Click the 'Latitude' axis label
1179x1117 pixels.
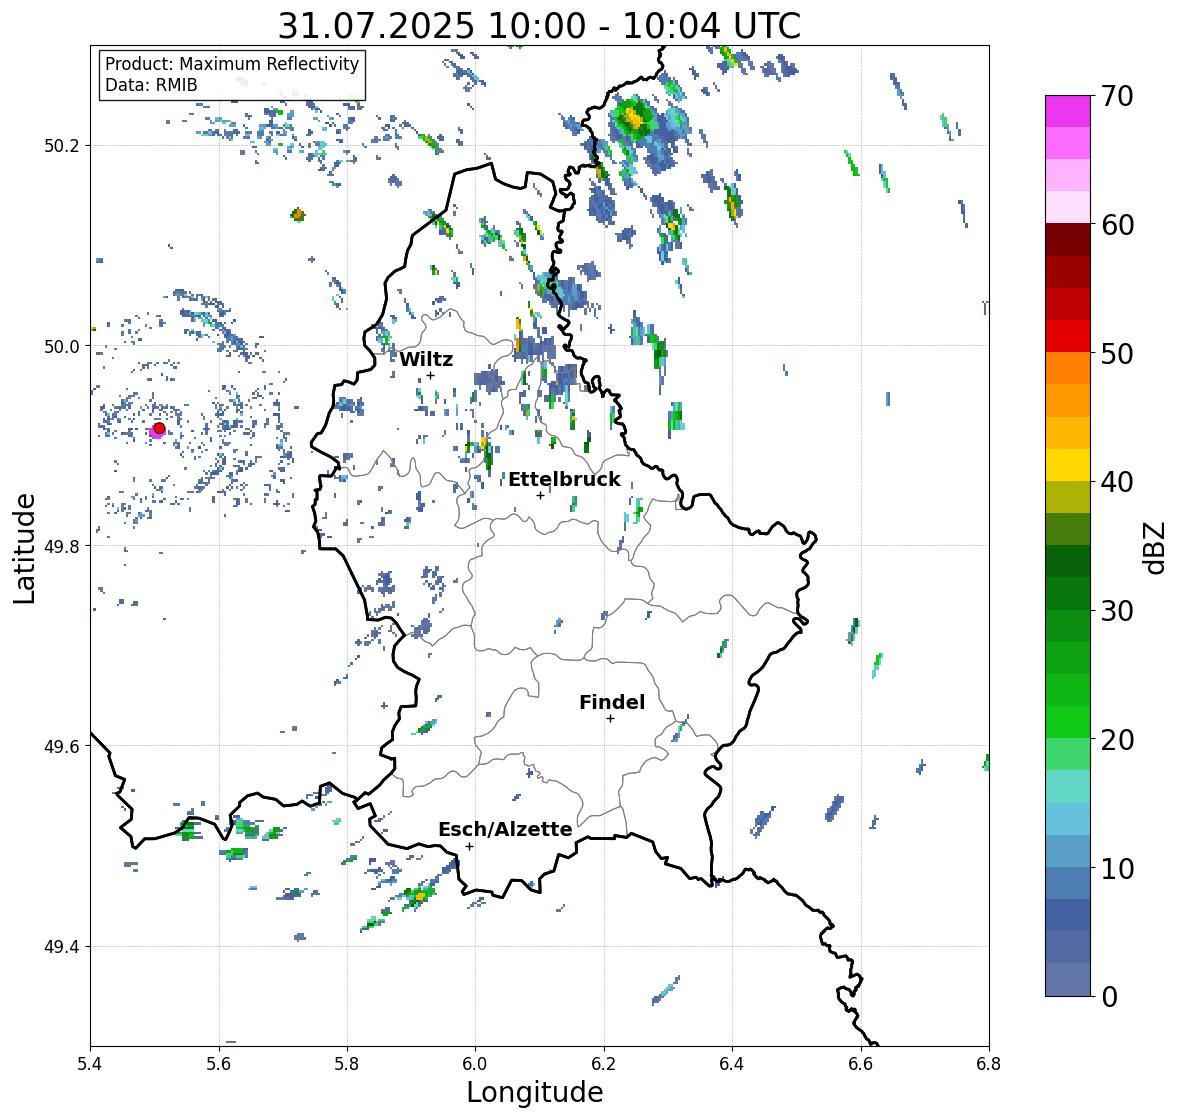pos(24,548)
